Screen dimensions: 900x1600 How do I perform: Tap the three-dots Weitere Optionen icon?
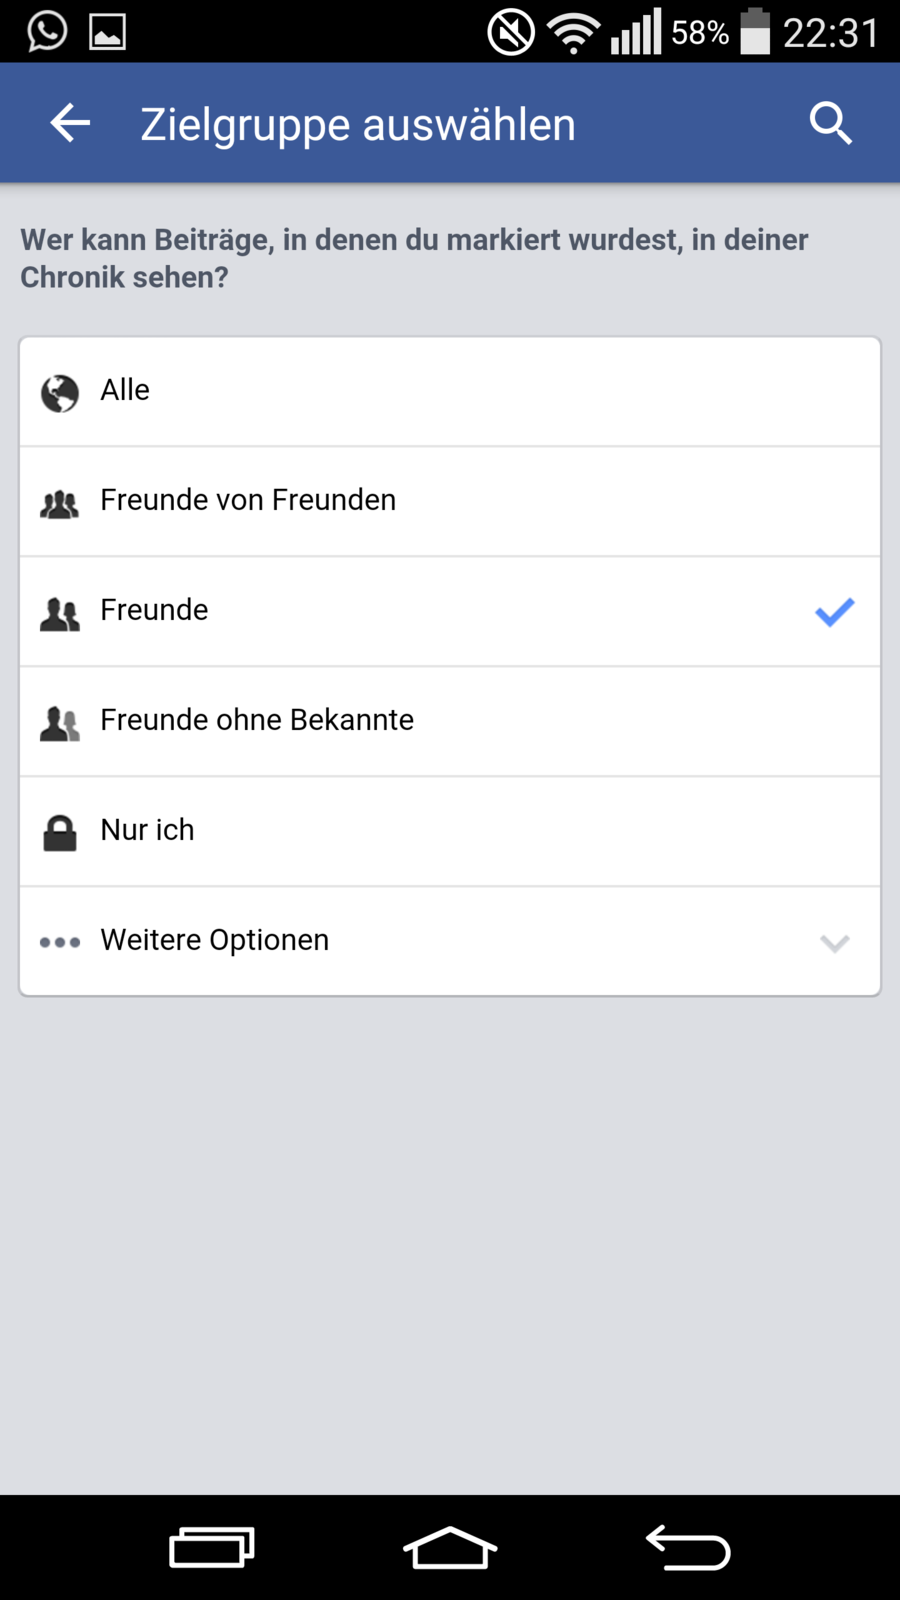tap(60, 942)
